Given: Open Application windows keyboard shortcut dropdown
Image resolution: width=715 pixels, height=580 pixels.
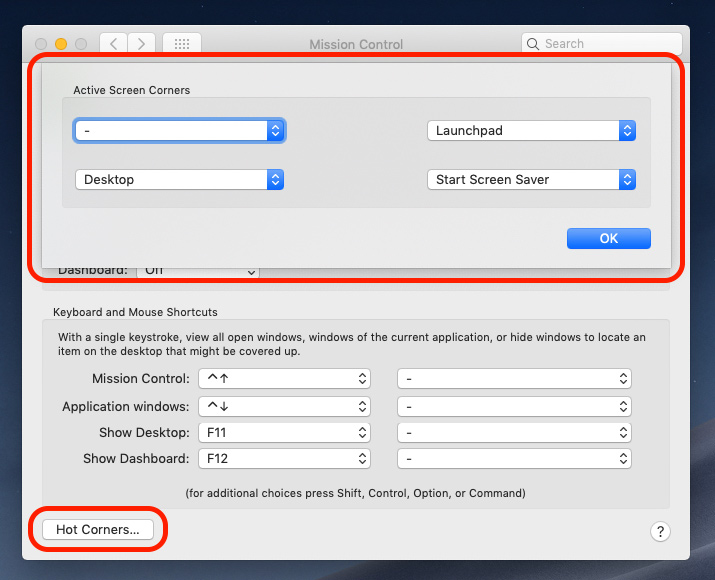Looking at the screenshot, I should click(x=284, y=406).
